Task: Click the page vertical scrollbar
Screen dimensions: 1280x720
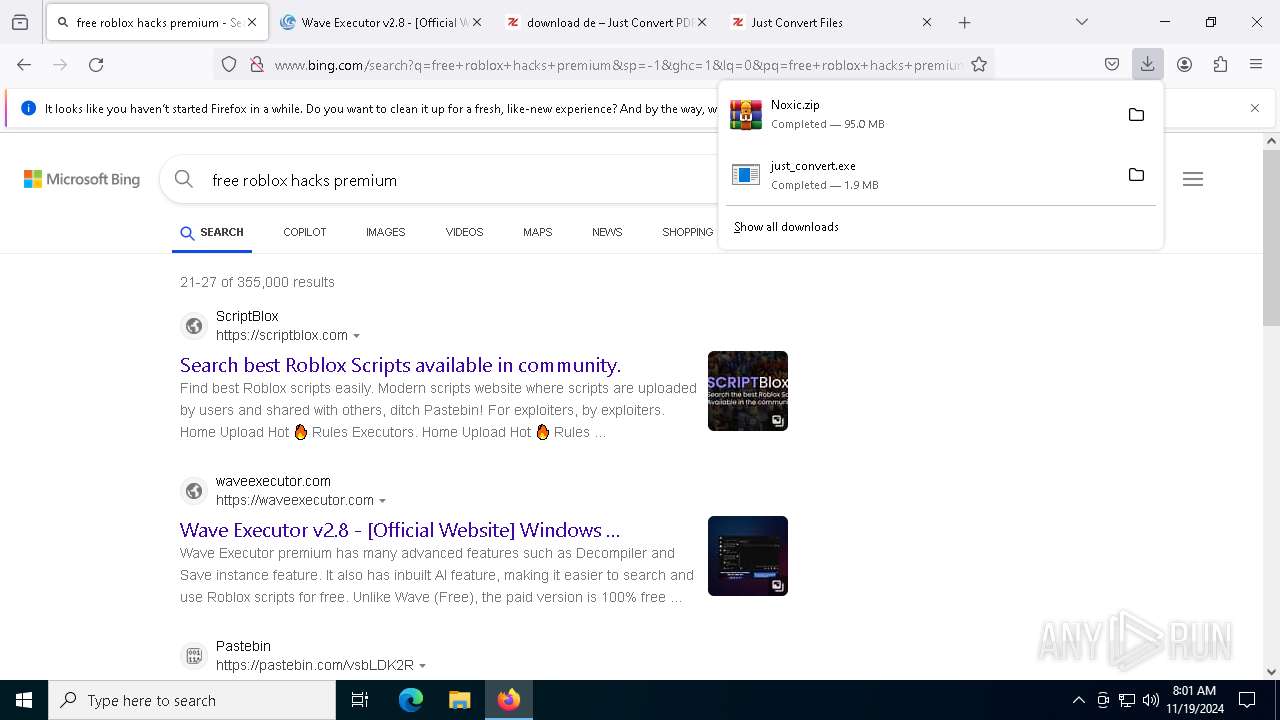Action: coord(1271,238)
